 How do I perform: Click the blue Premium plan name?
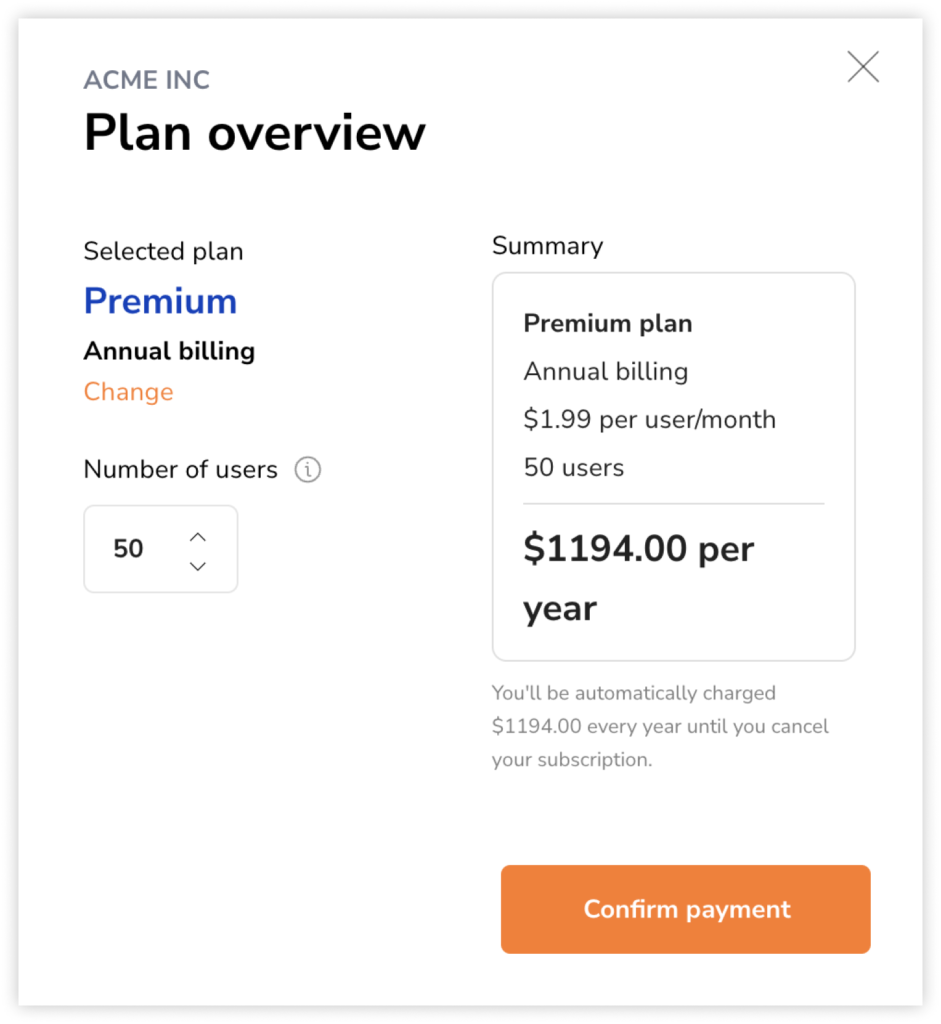tap(161, 301)
